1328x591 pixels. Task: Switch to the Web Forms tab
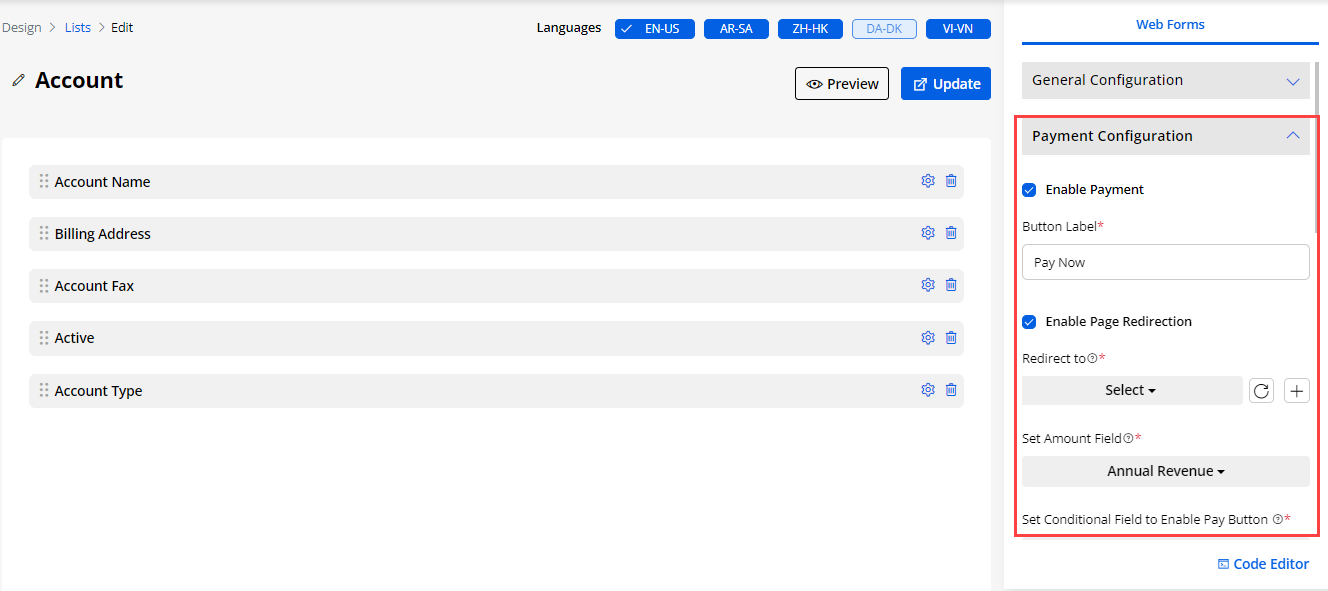click(1170, 25)
